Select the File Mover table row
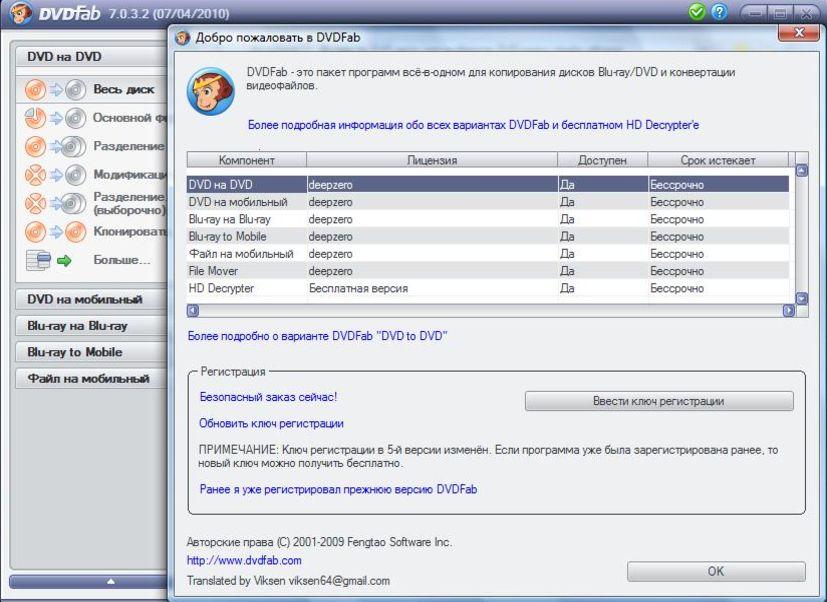The height and width of the screenshot is (602, 827). click(488, 271)
